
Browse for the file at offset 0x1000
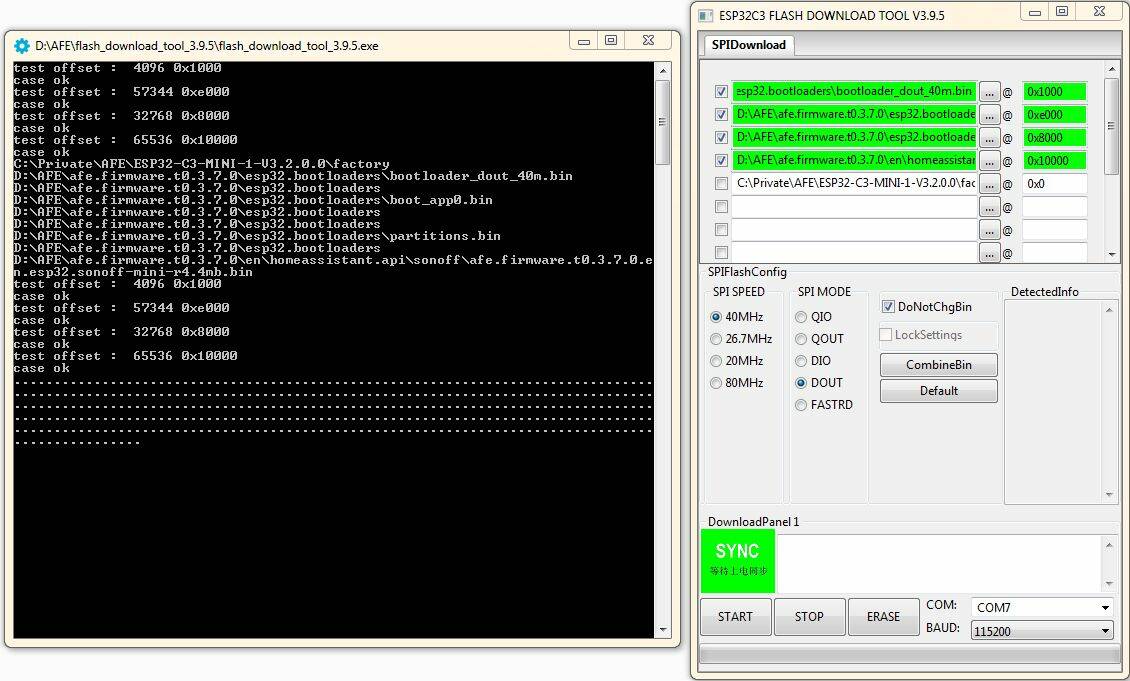(989, 92)
